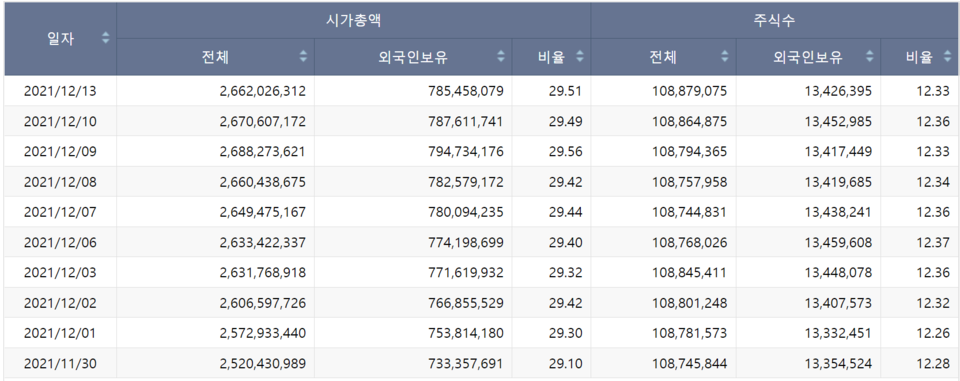The width and height of the screenshot is (960, 381).
Task: Click foreign-held value 794,734,176
Action: (x=467, y=151)
